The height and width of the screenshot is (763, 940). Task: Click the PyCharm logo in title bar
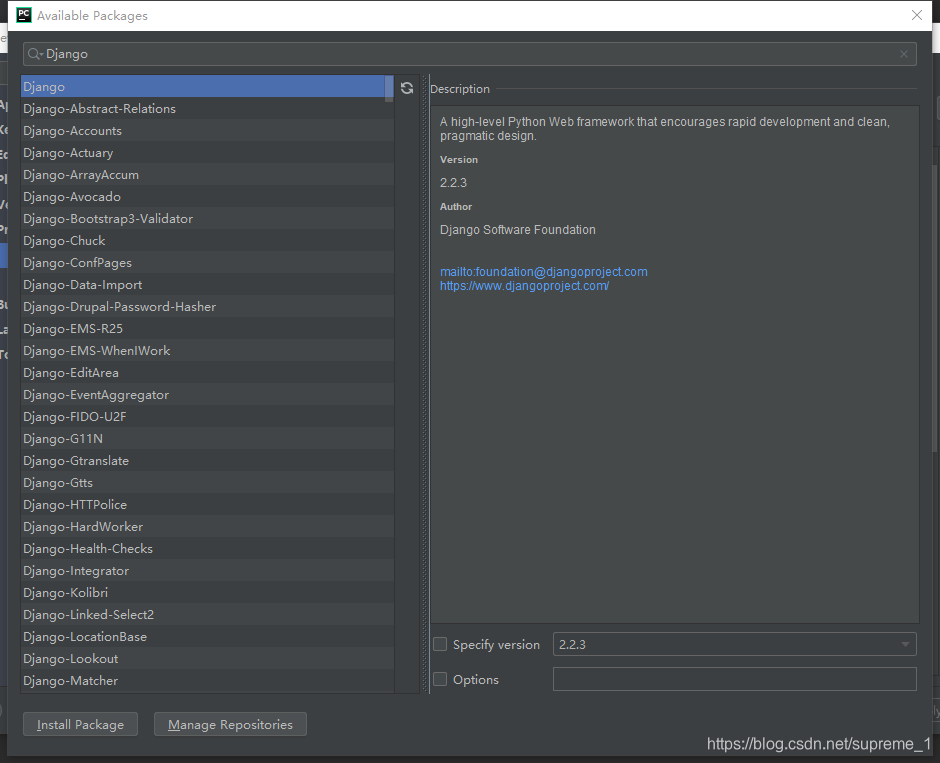23,15
